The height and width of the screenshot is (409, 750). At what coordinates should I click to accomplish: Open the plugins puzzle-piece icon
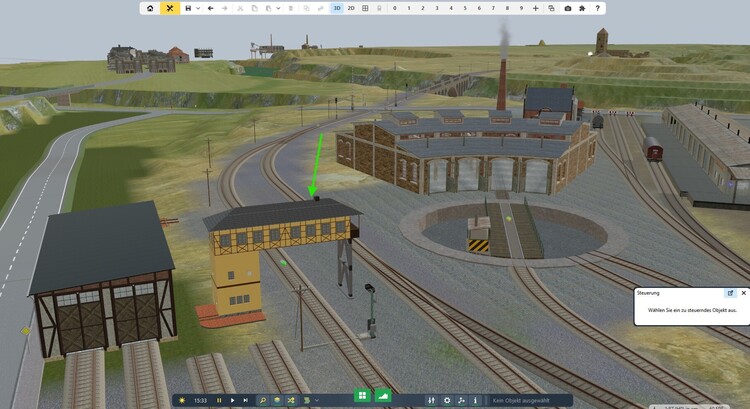pos(583,8)
